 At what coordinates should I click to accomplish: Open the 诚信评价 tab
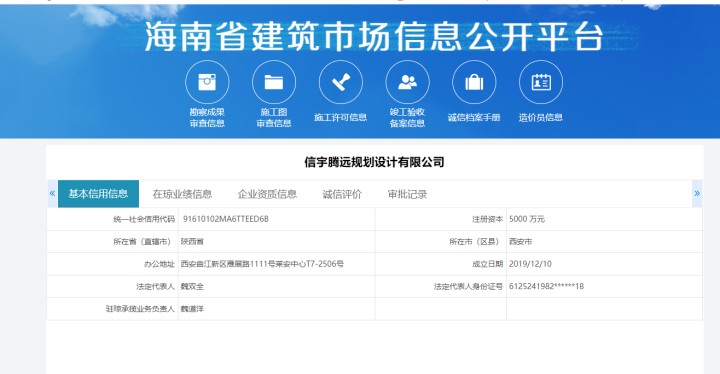(x=342, y=194)
